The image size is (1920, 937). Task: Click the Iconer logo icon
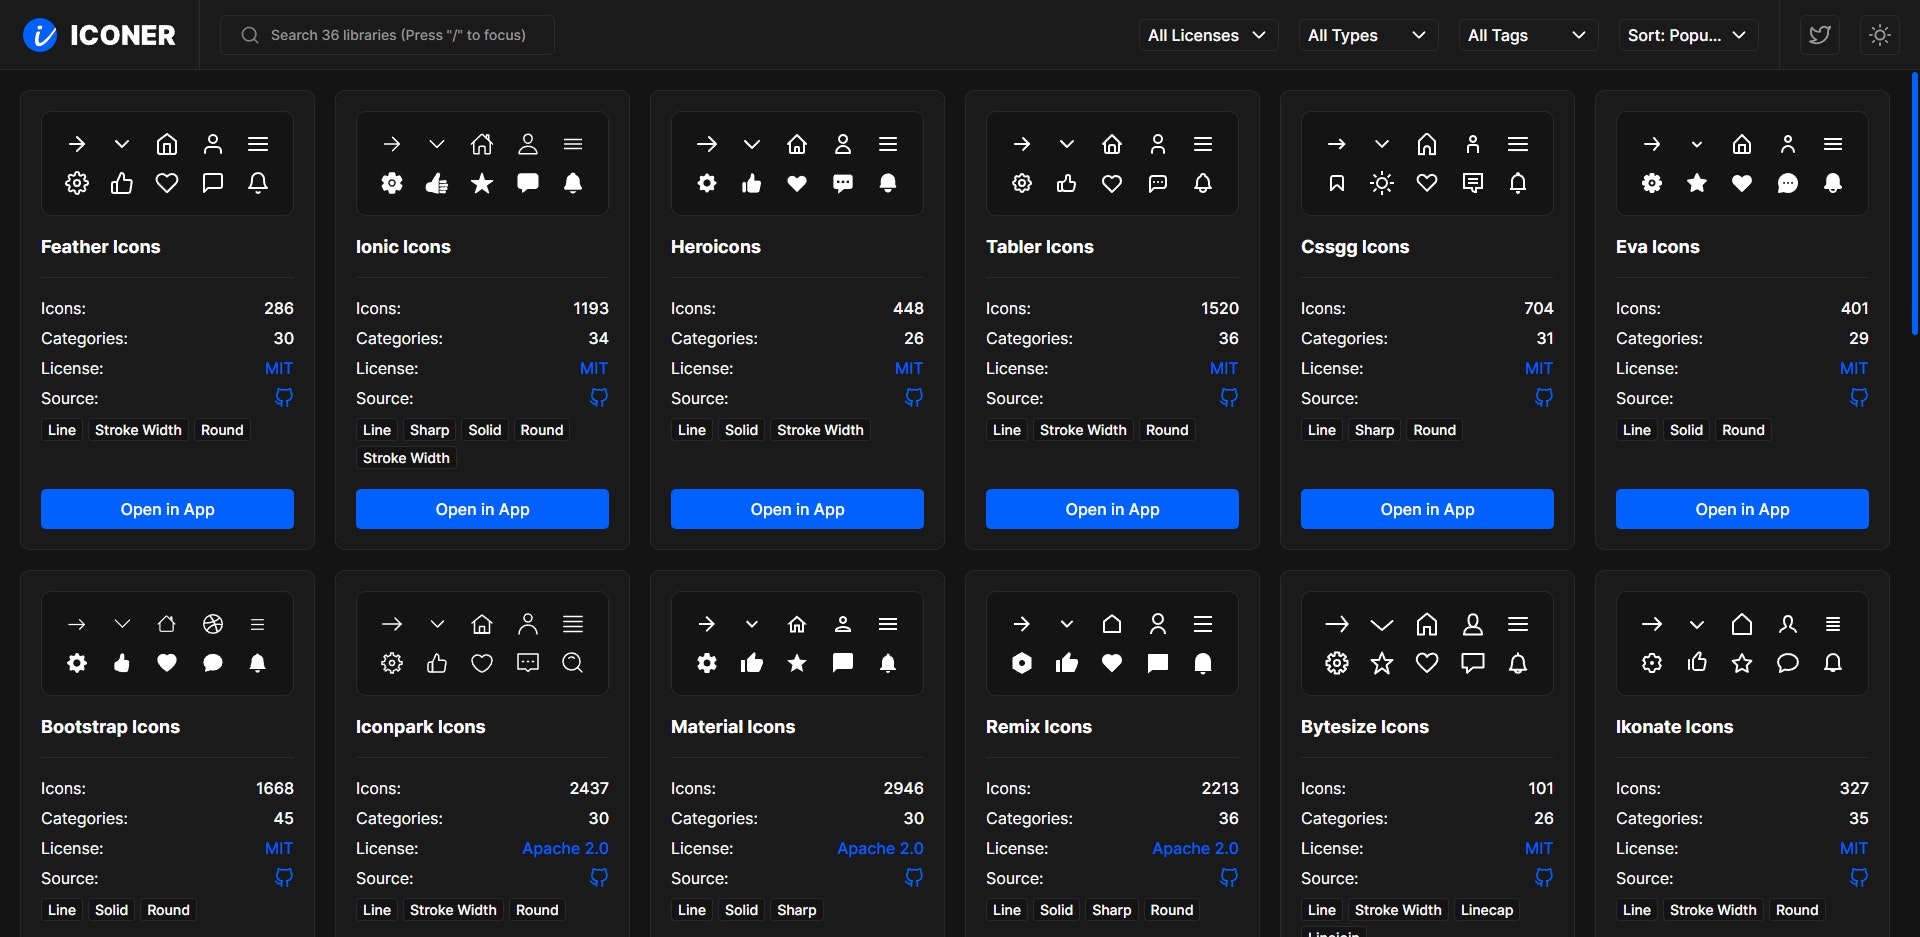[x=40, y=35]
